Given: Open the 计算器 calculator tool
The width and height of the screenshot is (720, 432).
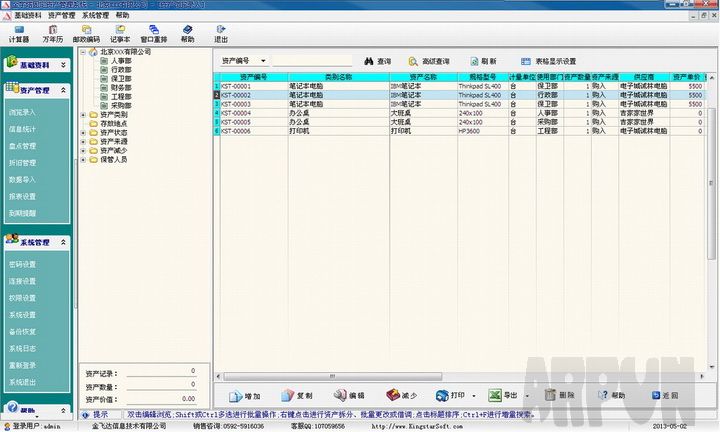Looking at the screenshot, I should [19, 32].
